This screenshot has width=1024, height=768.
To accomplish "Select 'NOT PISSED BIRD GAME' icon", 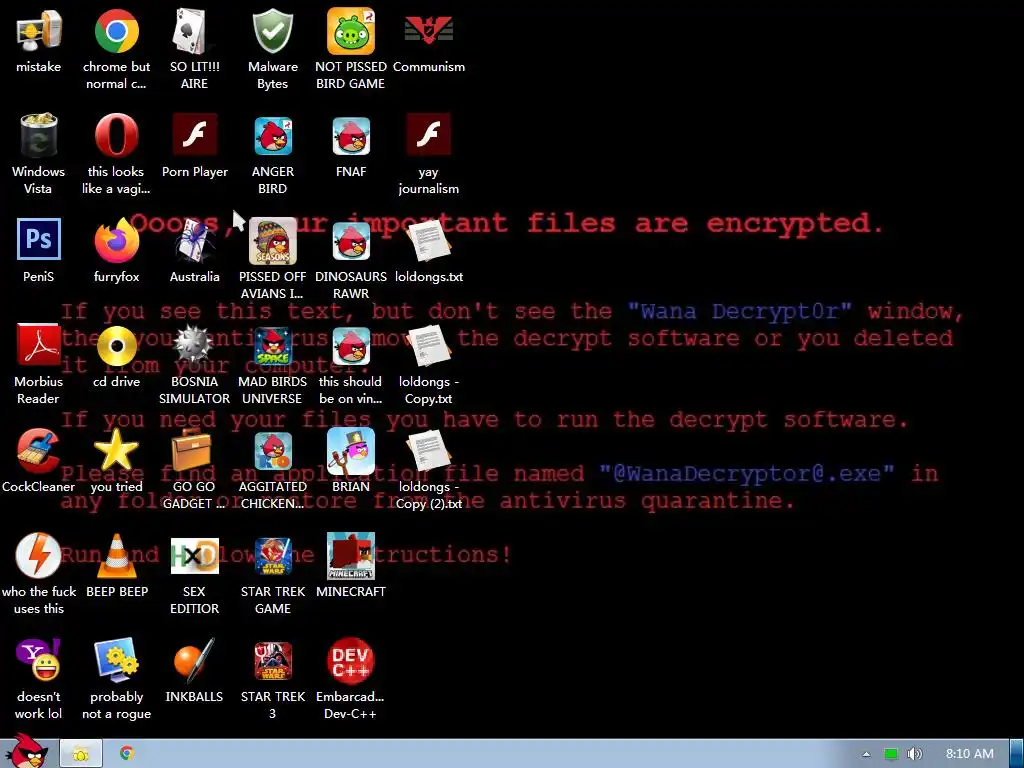I will [x=351, y=31].
